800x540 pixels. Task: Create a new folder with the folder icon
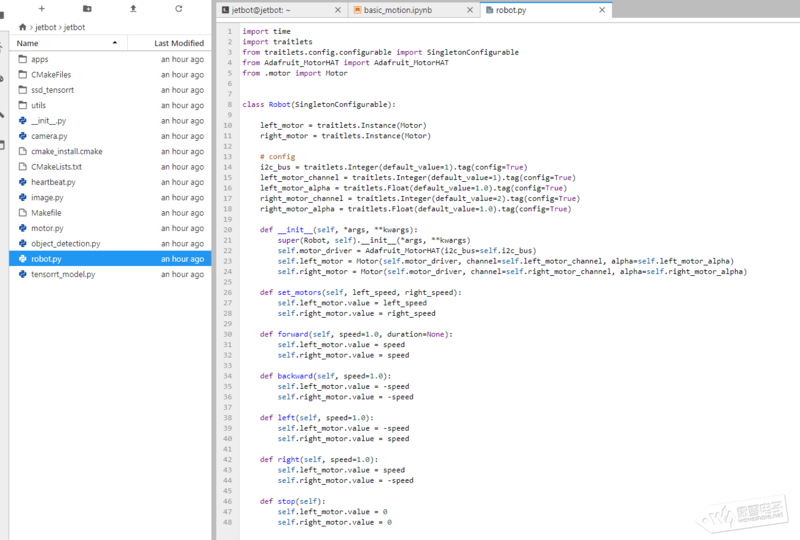coord(87,9)
